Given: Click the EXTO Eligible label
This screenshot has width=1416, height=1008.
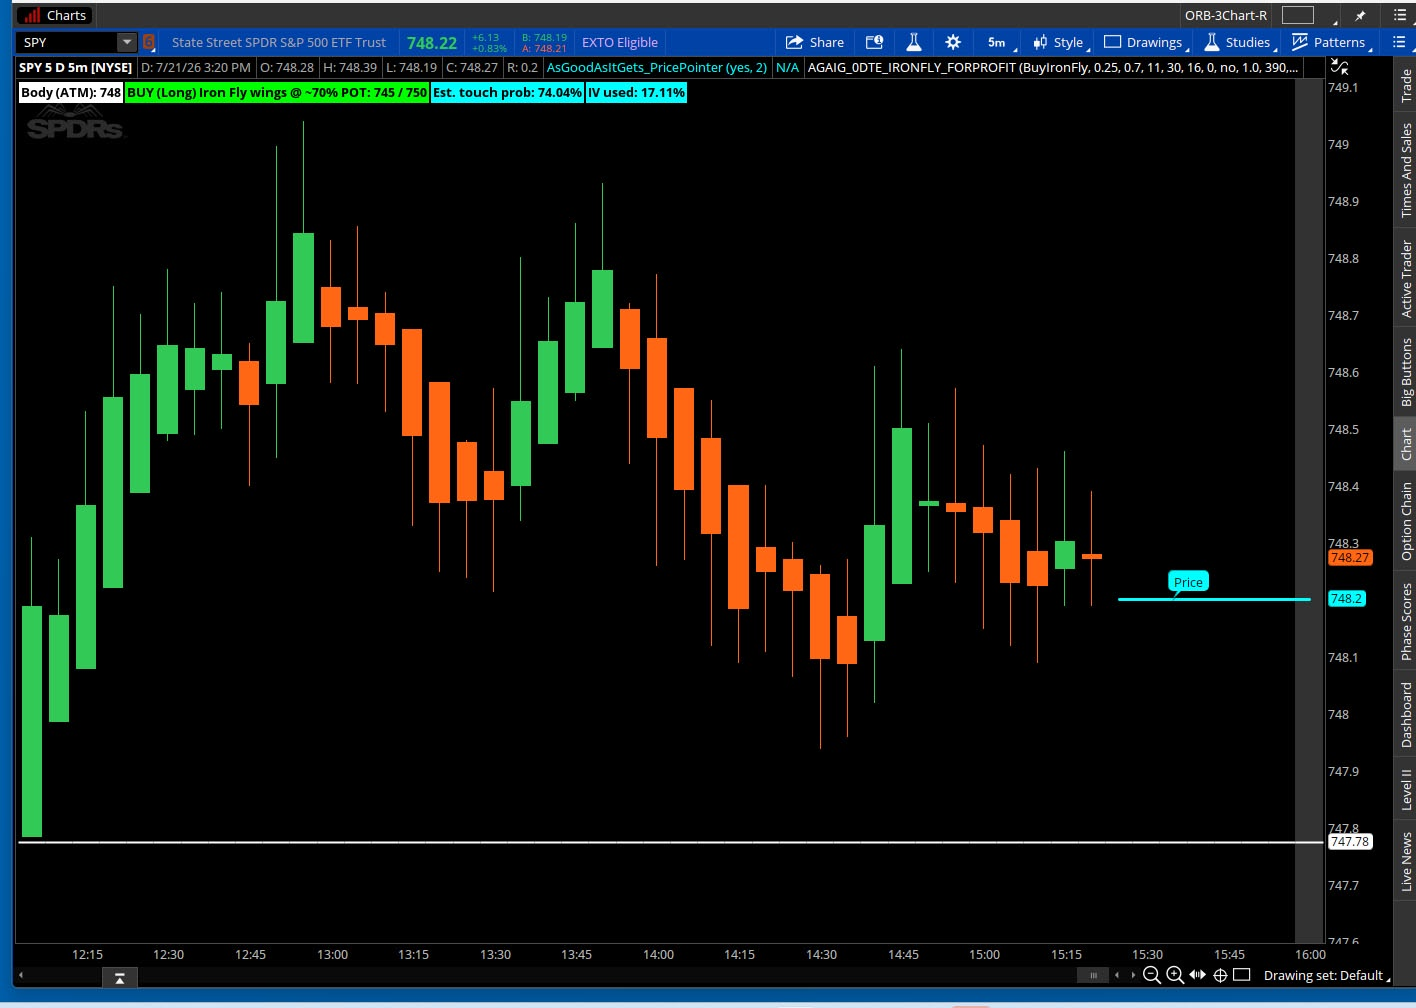Looking at the screenshot, I should (x=620, y=42).
